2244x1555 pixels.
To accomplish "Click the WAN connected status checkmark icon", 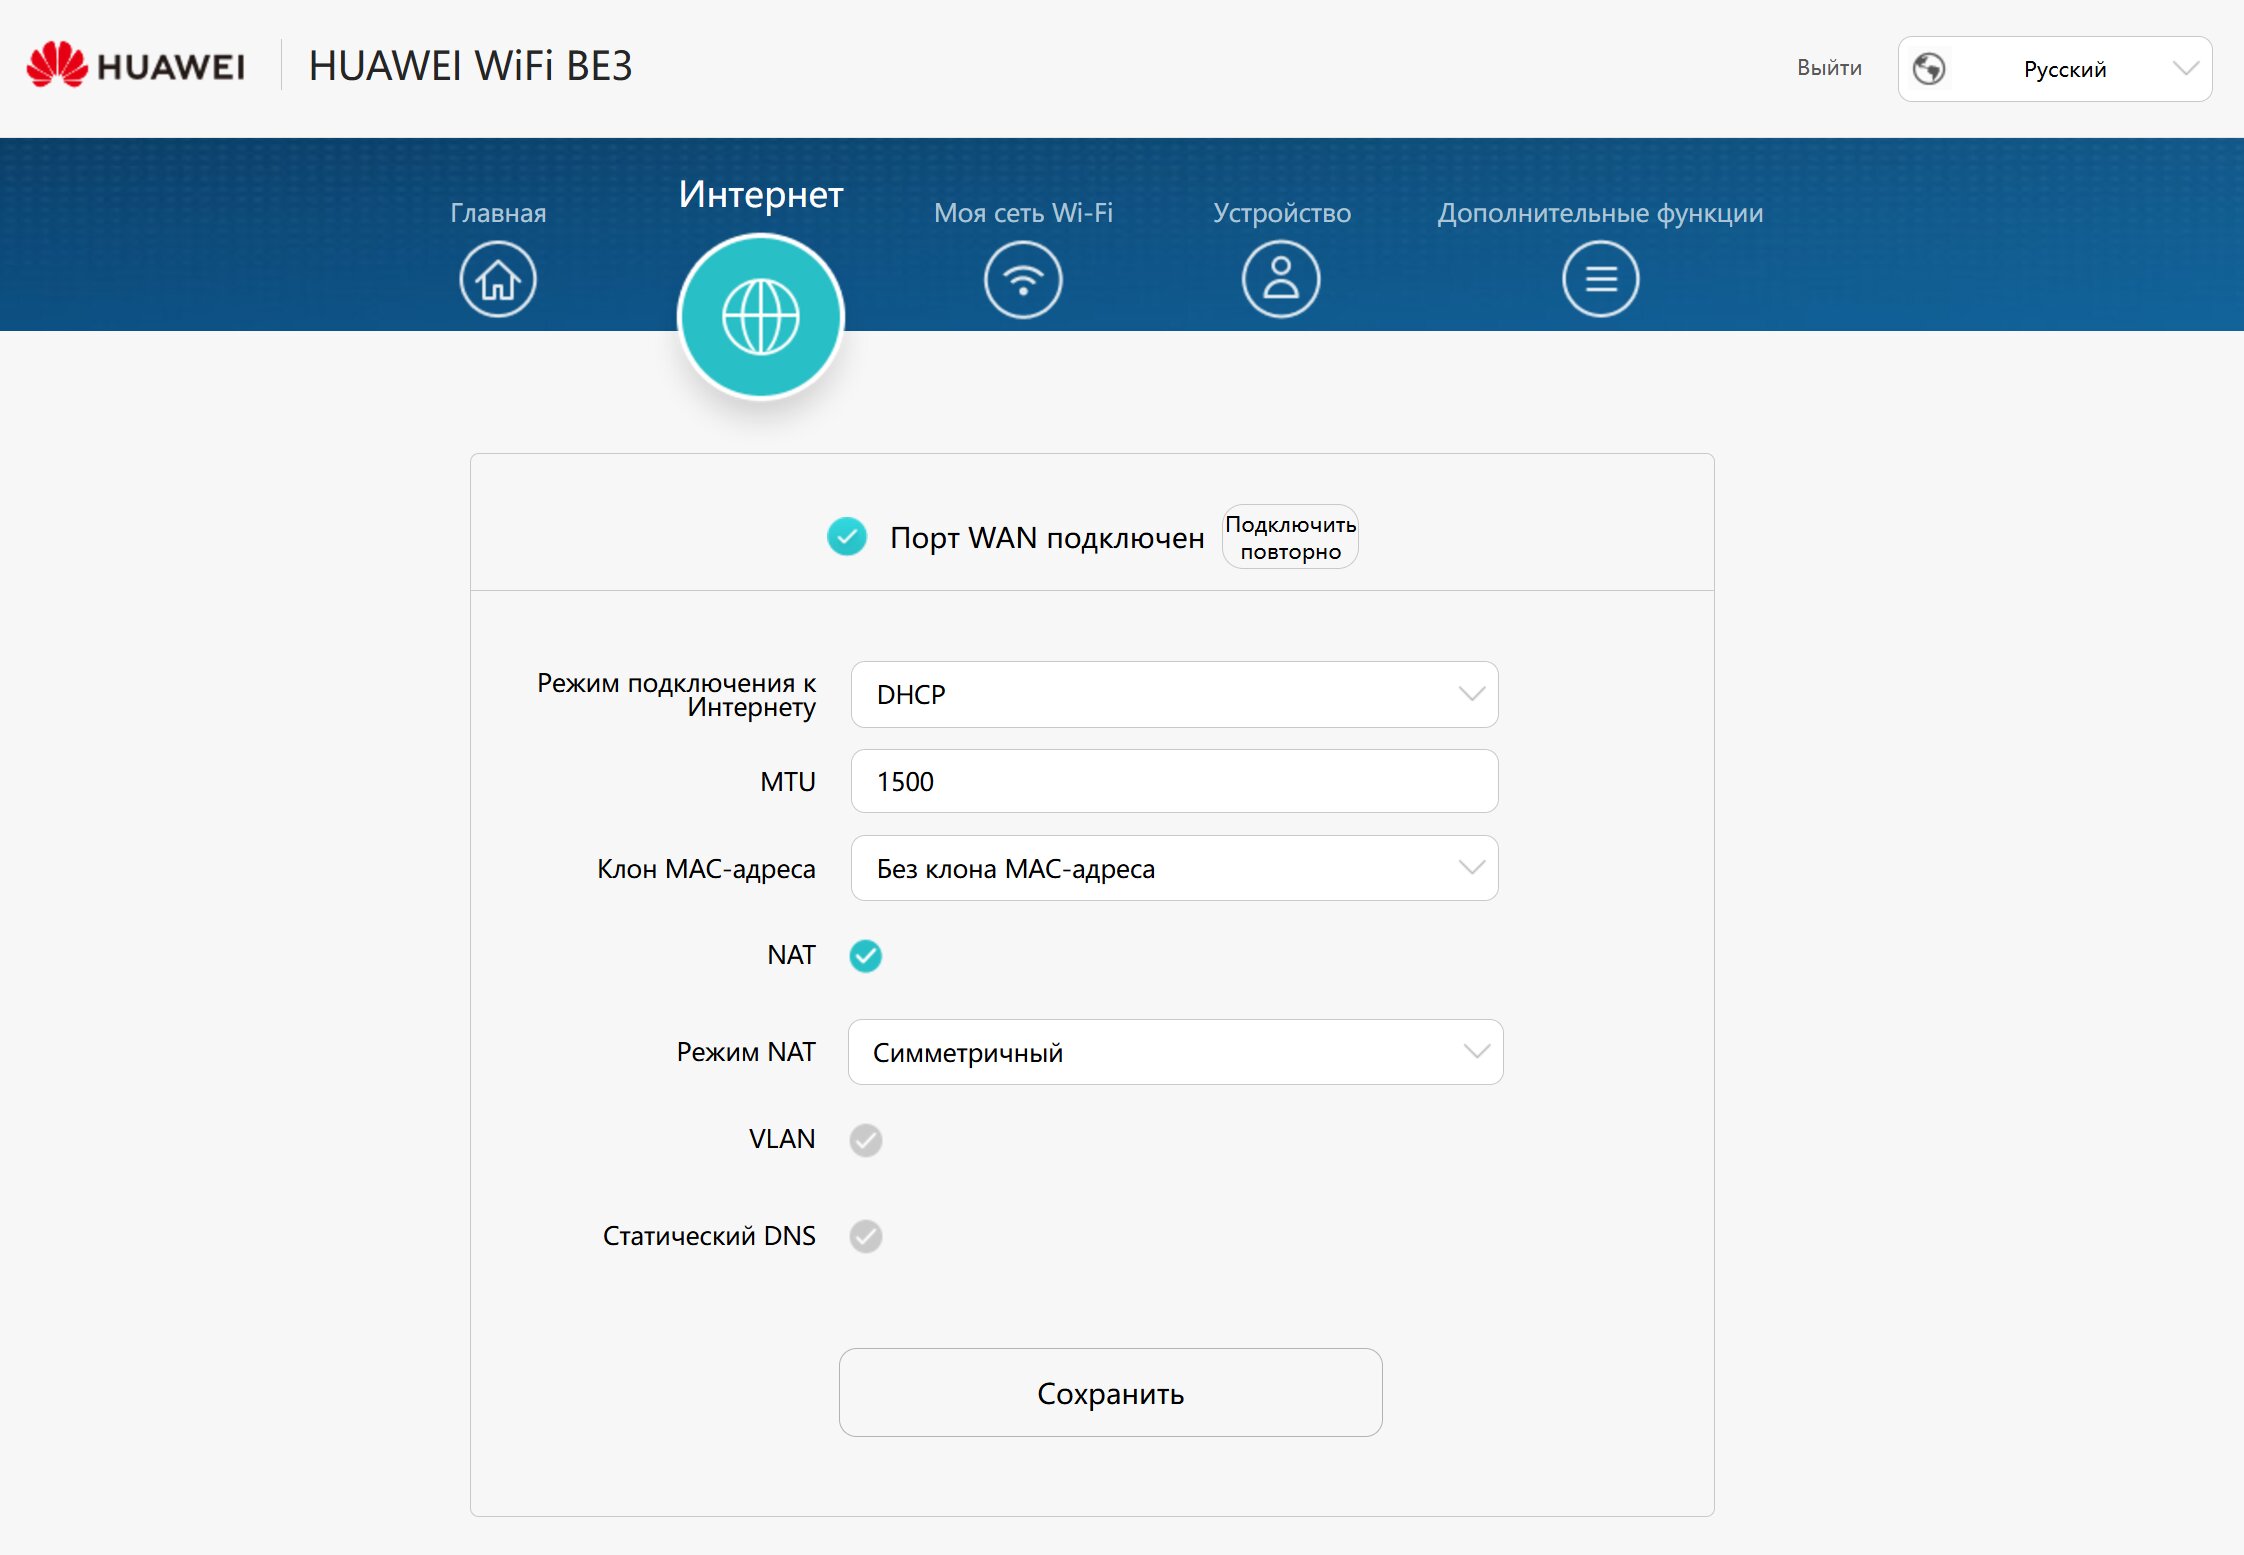I will click(x=847, y=537).
